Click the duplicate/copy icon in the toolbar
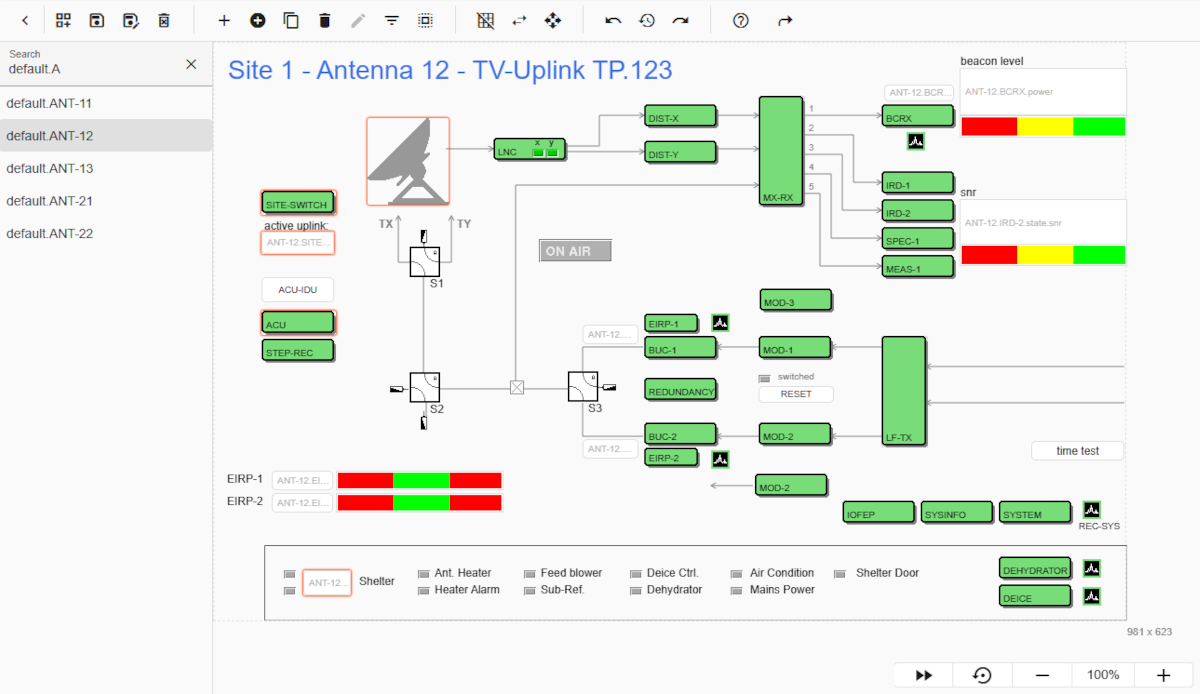 pyautogui.click(x=292, y=20)
